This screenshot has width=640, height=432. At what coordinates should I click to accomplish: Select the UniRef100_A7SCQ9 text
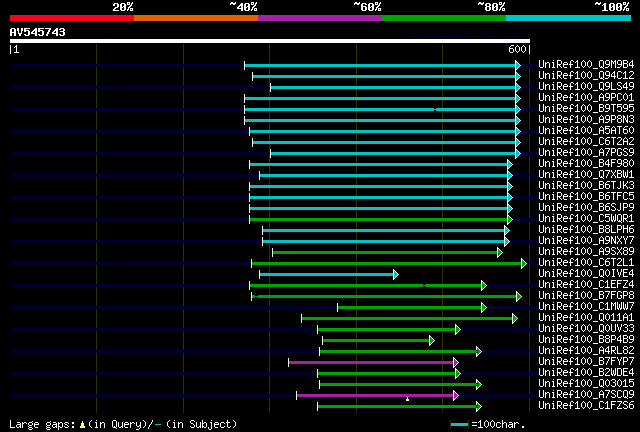[586, 395]
